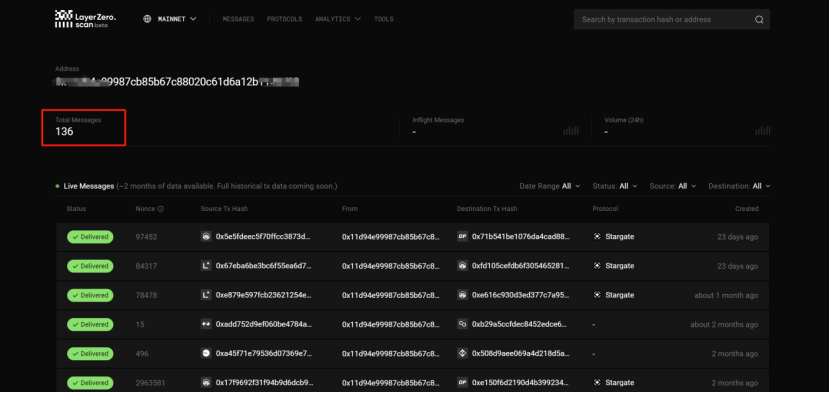Open the MAINNET network dropdown
Viewport: 829px width, 393px height.
(177, 19)
